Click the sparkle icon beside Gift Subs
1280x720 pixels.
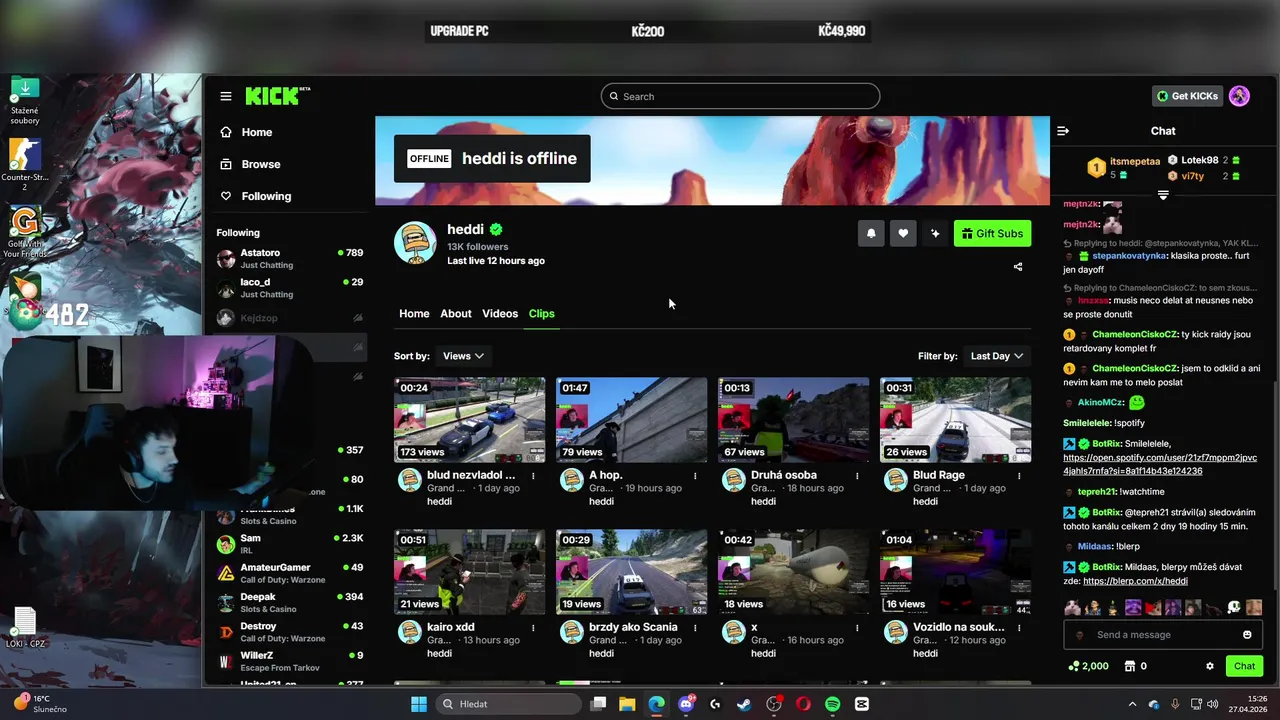935,233
